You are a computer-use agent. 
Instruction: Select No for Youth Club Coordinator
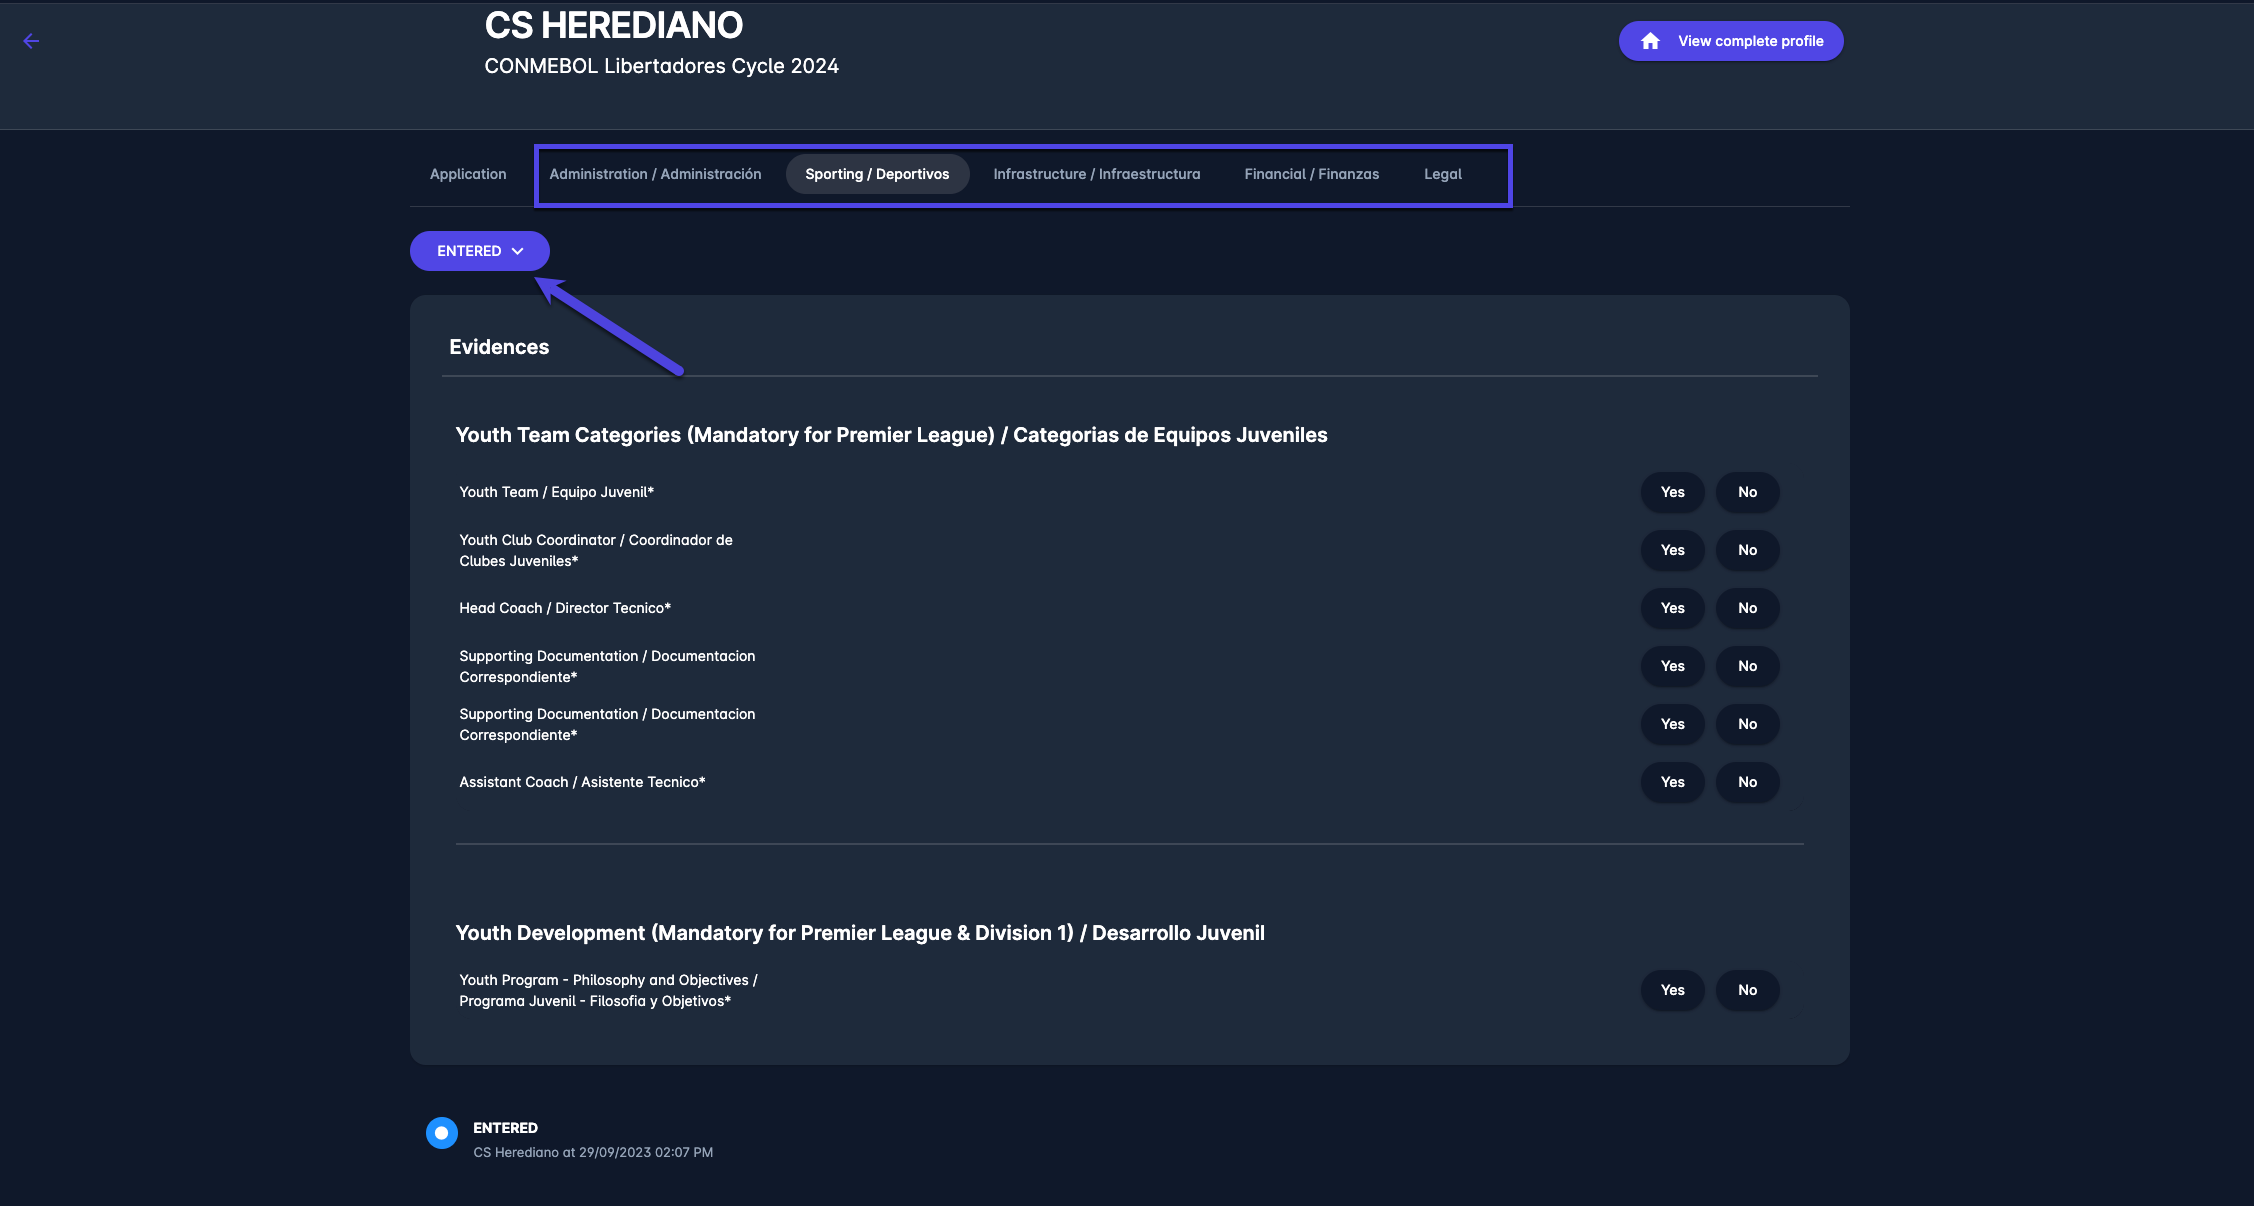(1747, 550)
